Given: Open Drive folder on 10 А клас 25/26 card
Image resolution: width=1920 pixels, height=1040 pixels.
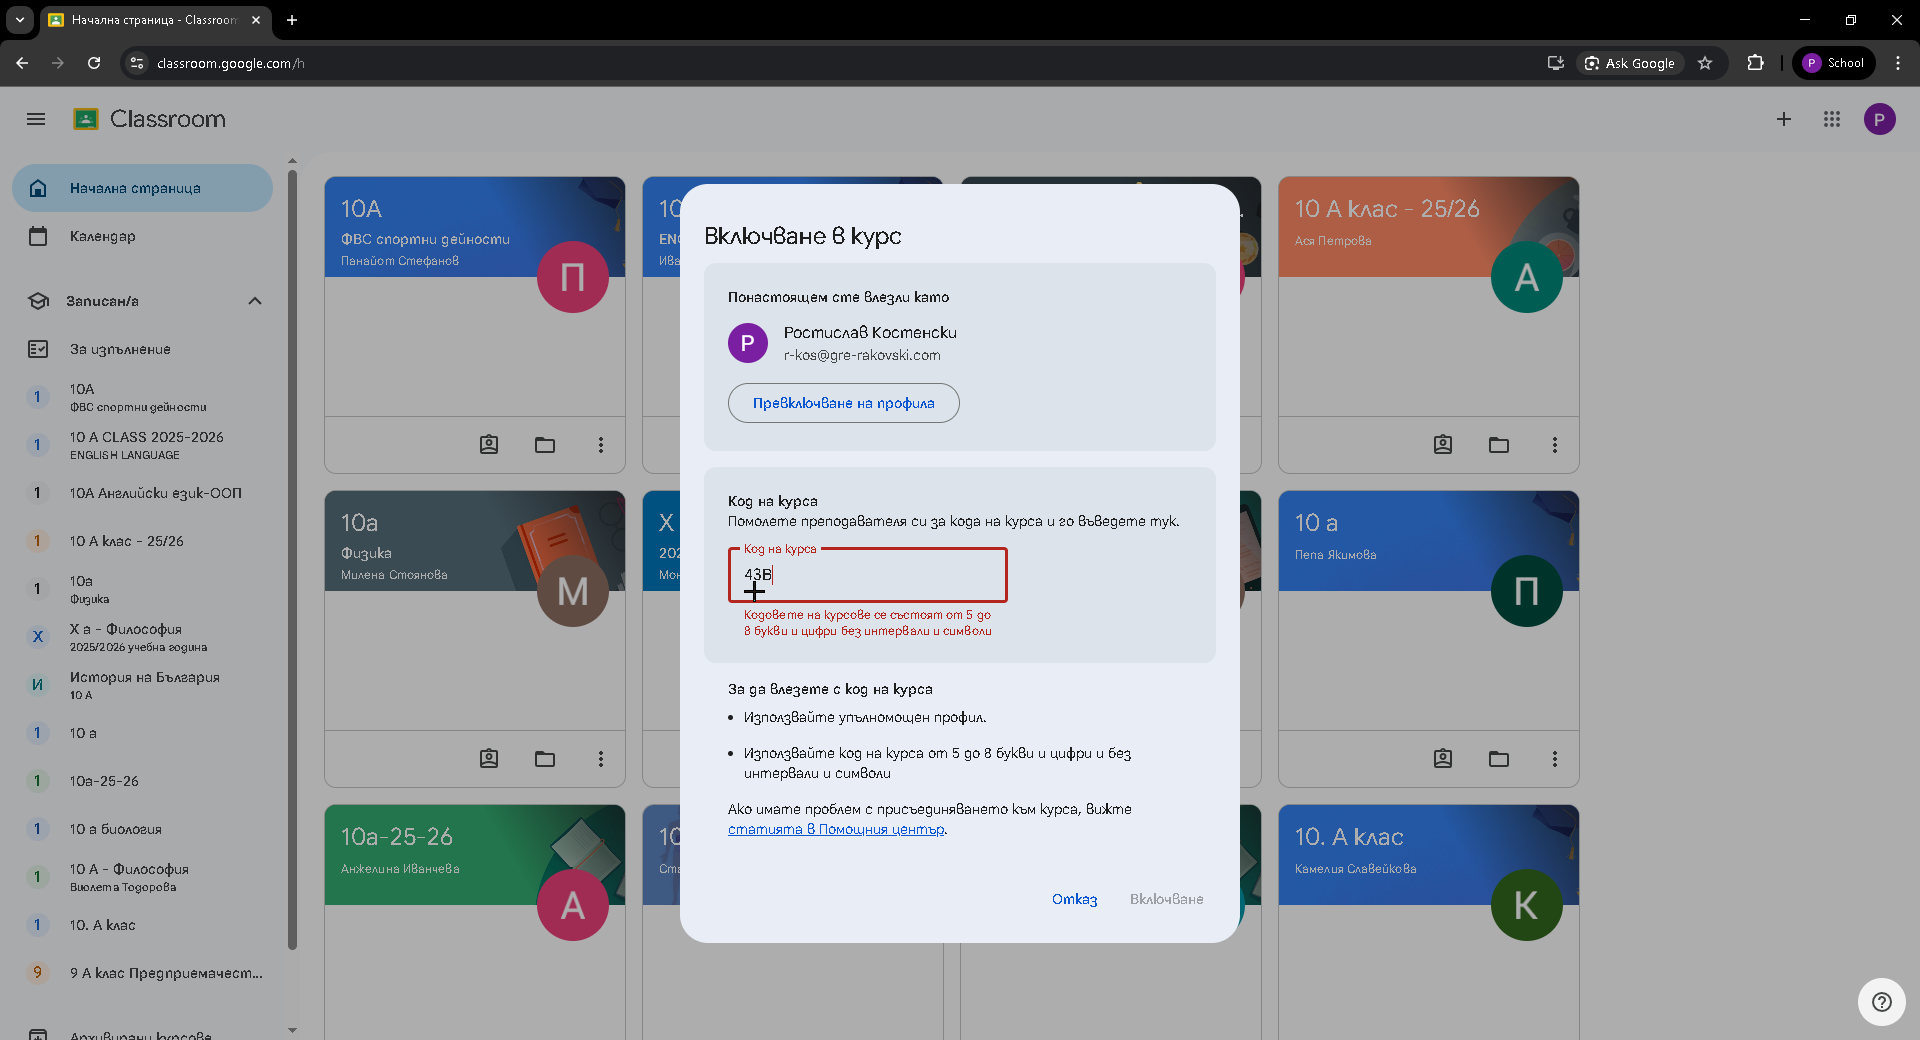Looking at the screenshot, I should tap(1499, 445).
